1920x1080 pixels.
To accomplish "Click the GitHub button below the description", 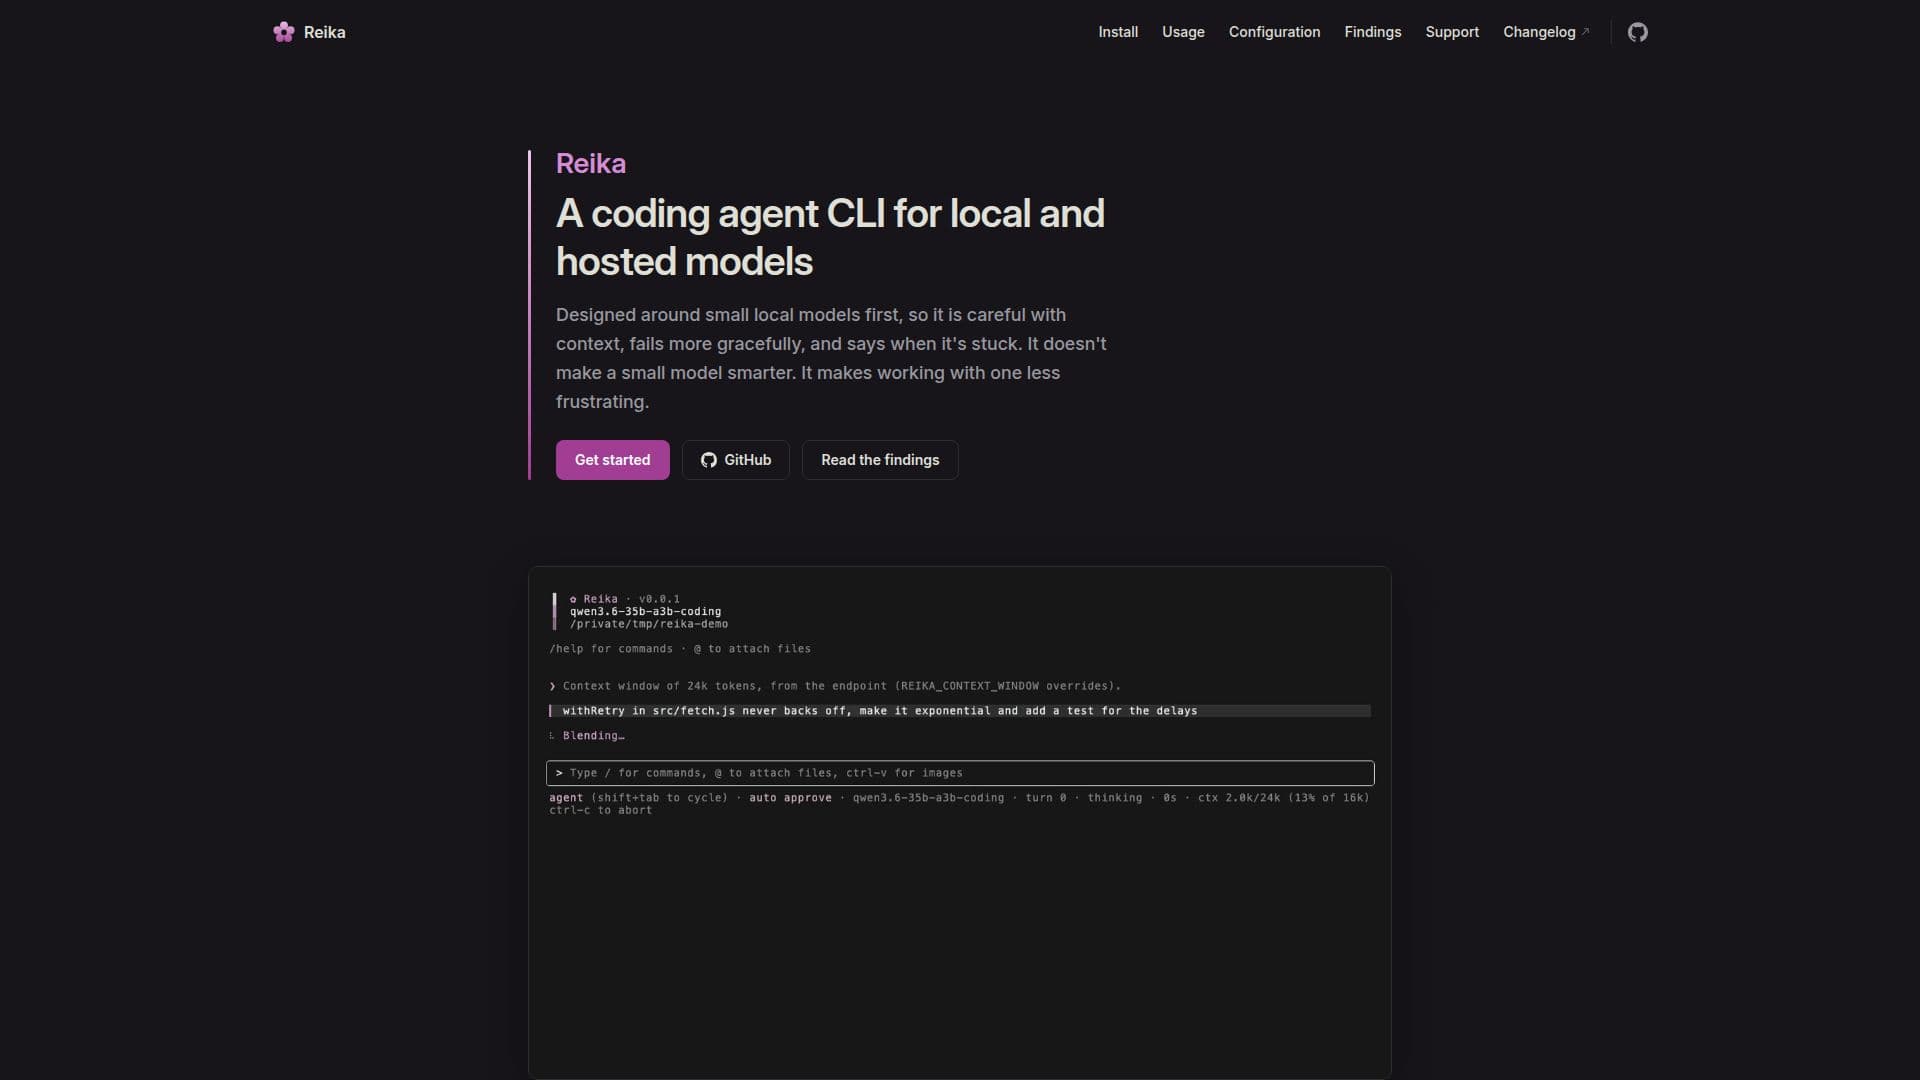I will coord(736,460).
